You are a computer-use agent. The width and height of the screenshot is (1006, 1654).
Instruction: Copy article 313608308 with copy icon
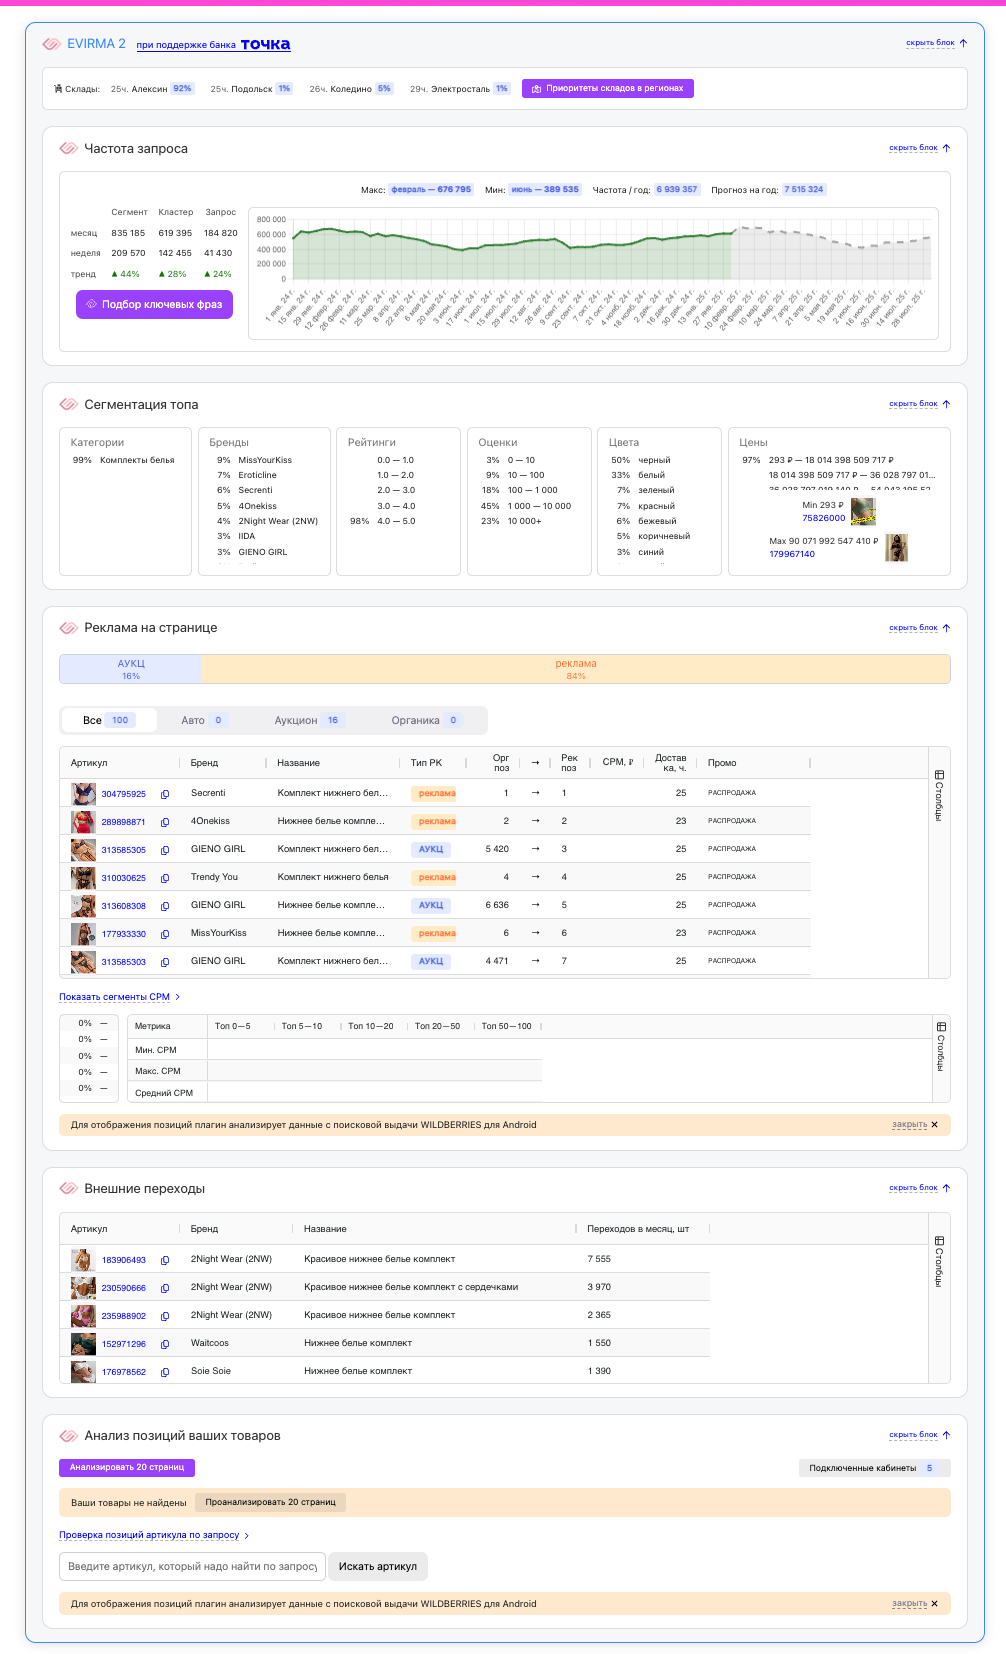click(165, 906)
